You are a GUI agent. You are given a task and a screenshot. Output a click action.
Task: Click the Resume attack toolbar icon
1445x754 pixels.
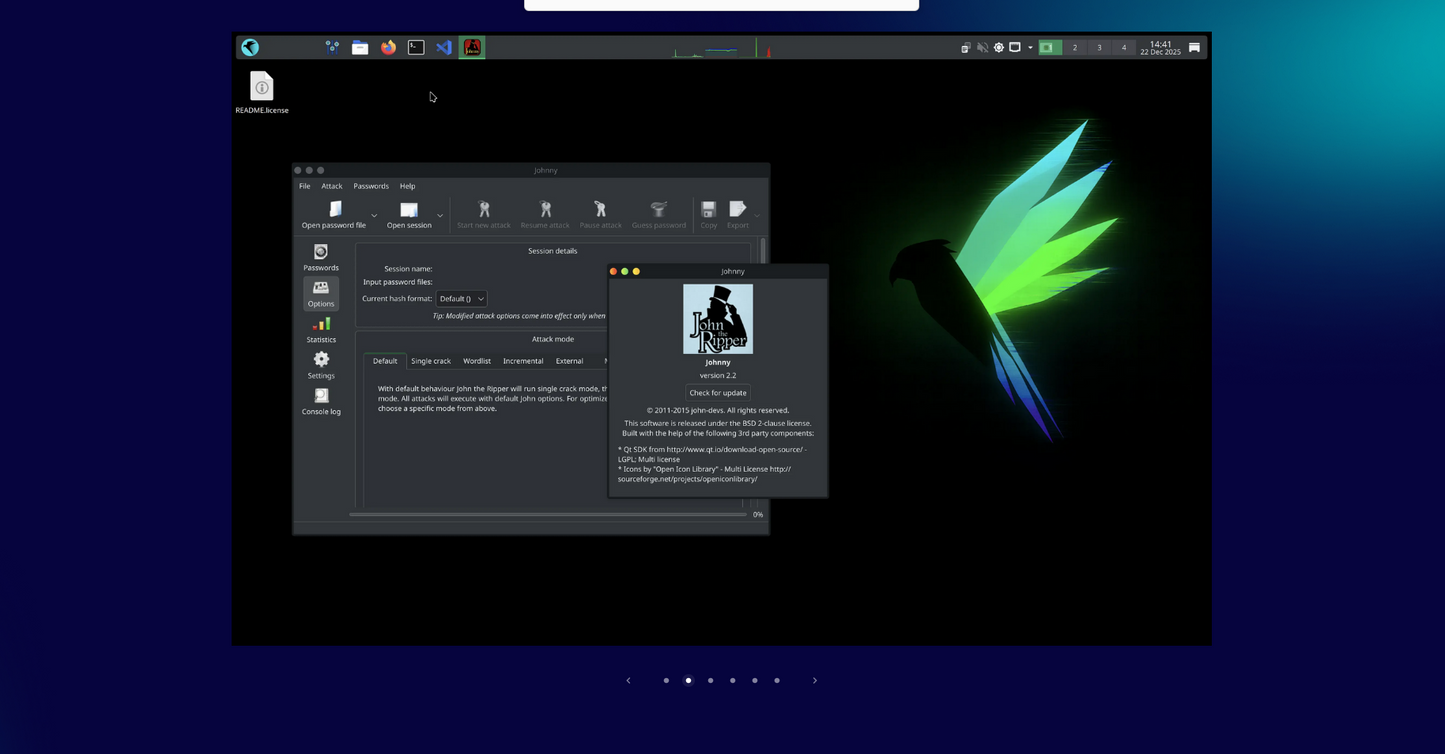pos(545,209)
